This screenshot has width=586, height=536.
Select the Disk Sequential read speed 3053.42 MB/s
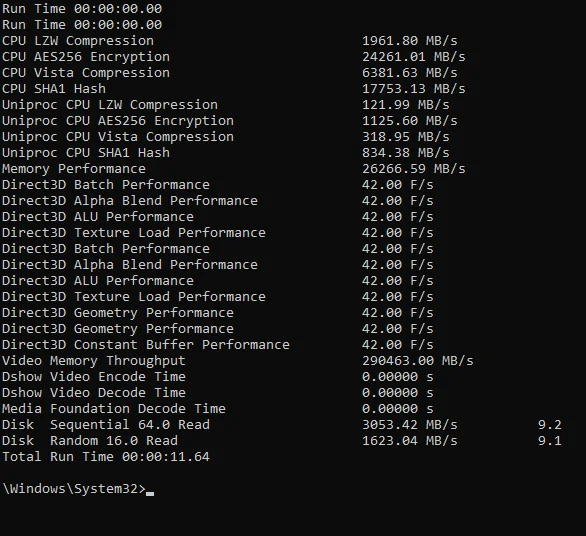click(410, 425)
